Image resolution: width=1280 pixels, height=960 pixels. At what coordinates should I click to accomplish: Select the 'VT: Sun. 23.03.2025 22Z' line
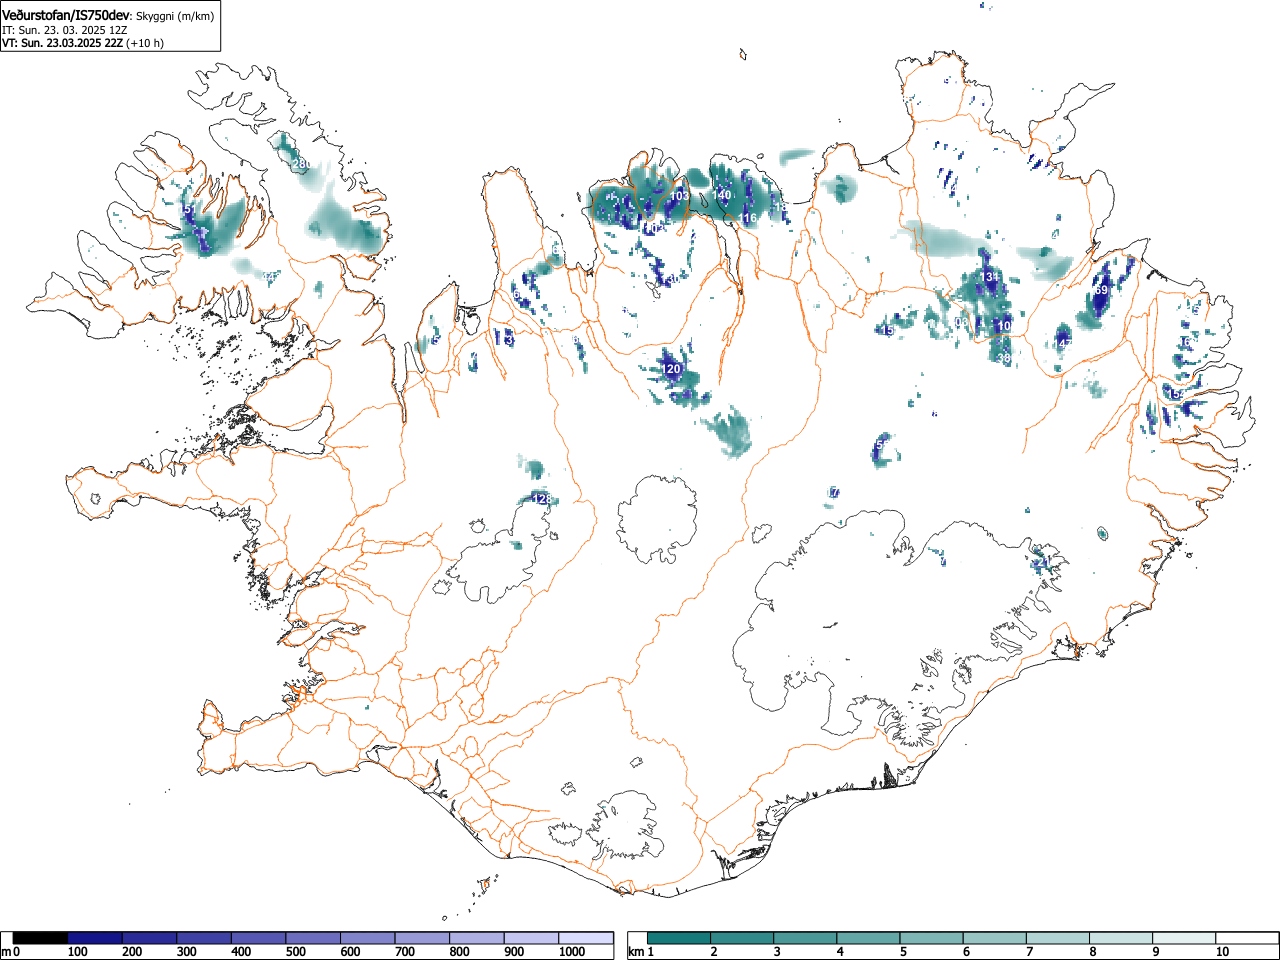pyautogui.click(x=62, y=43)
